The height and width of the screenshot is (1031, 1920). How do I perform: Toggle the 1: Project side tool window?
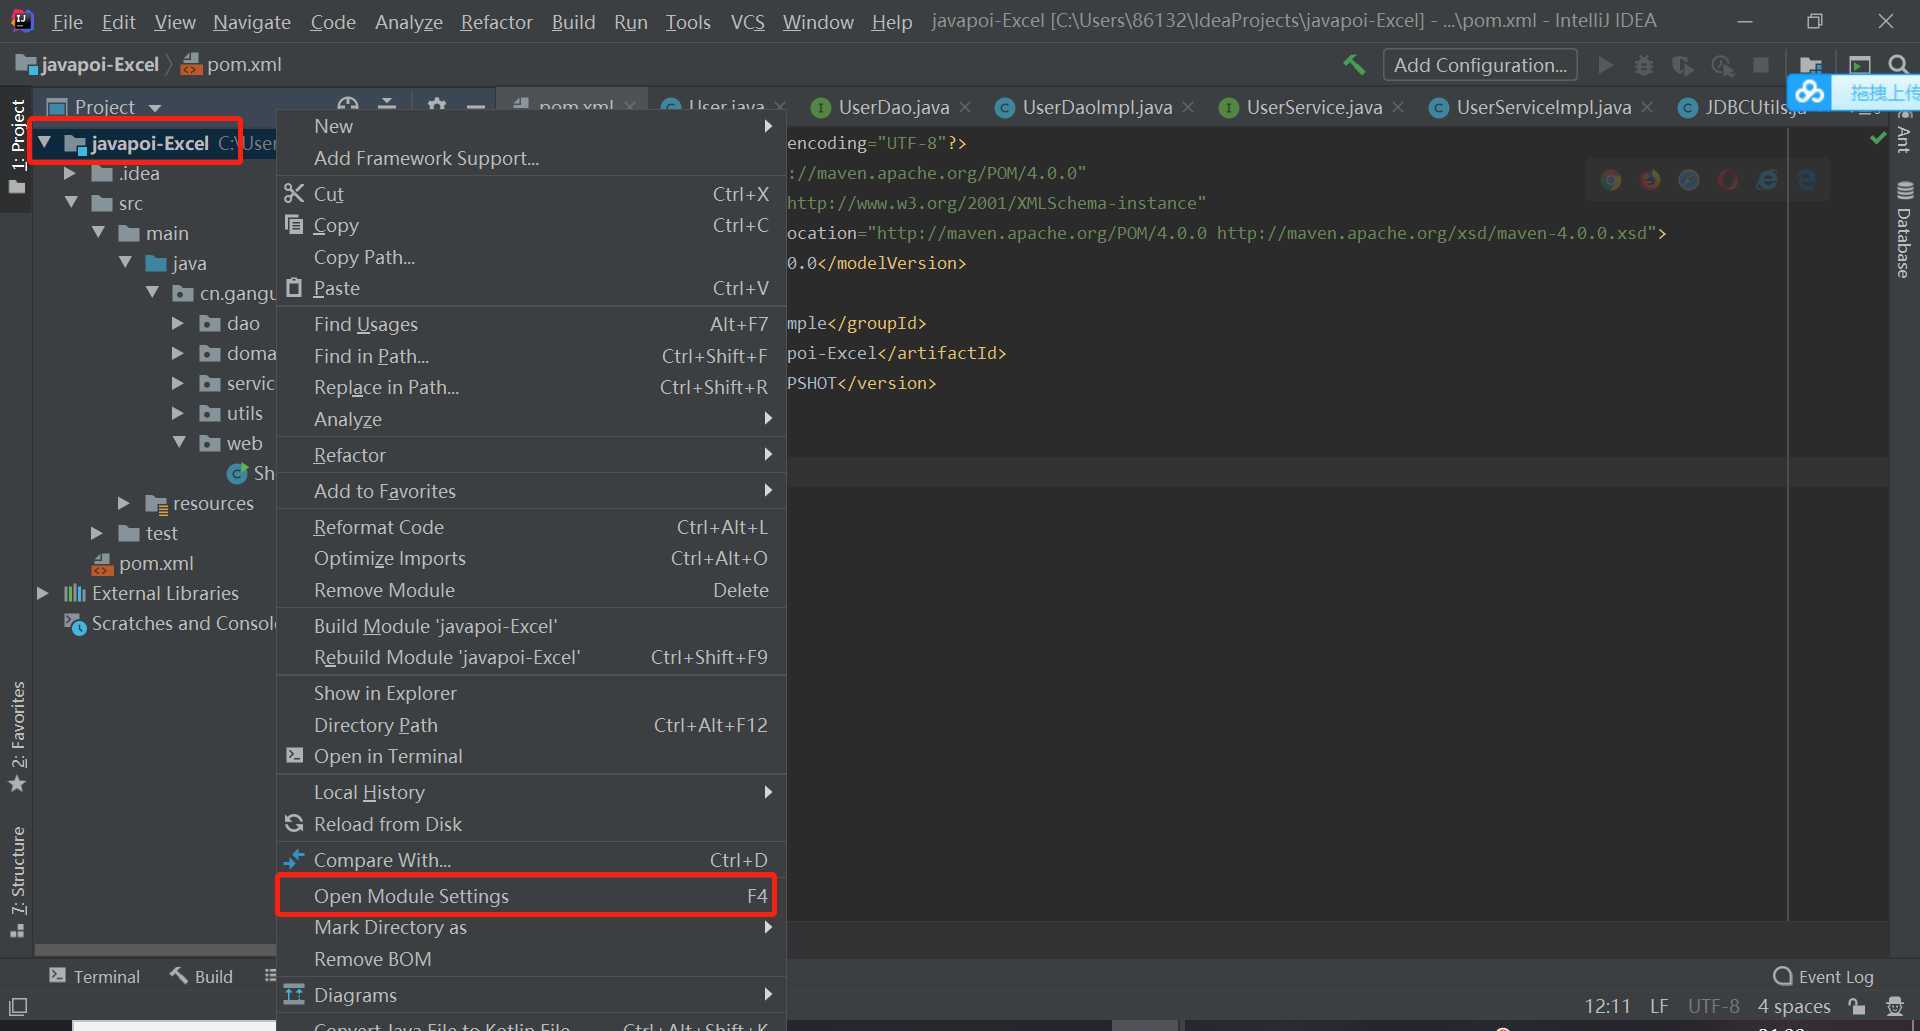17,146
